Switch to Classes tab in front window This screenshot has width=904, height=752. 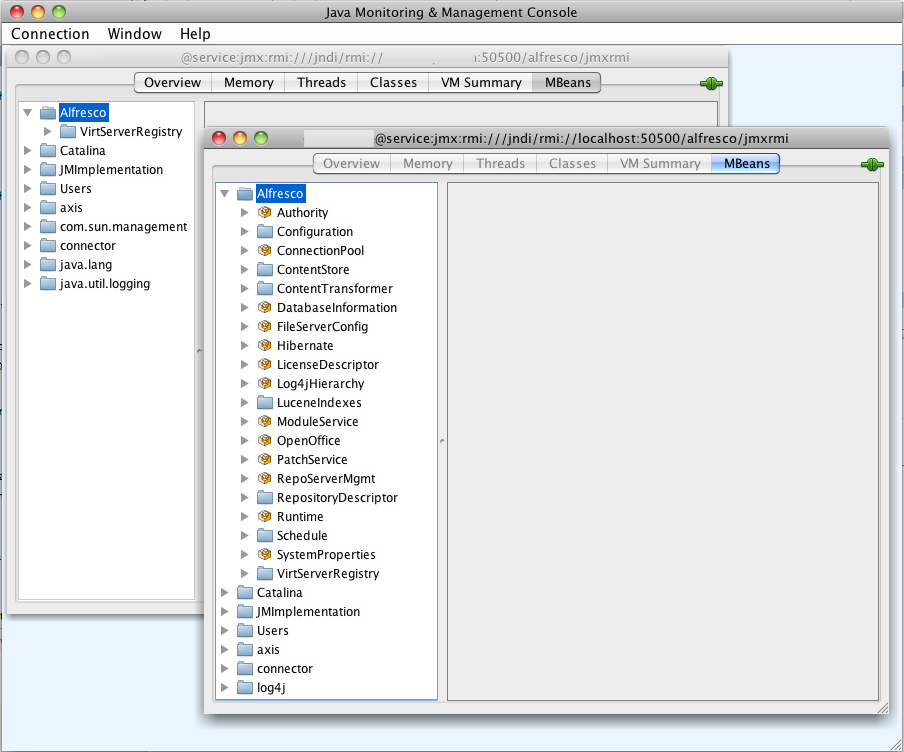[x=572, y=164]
